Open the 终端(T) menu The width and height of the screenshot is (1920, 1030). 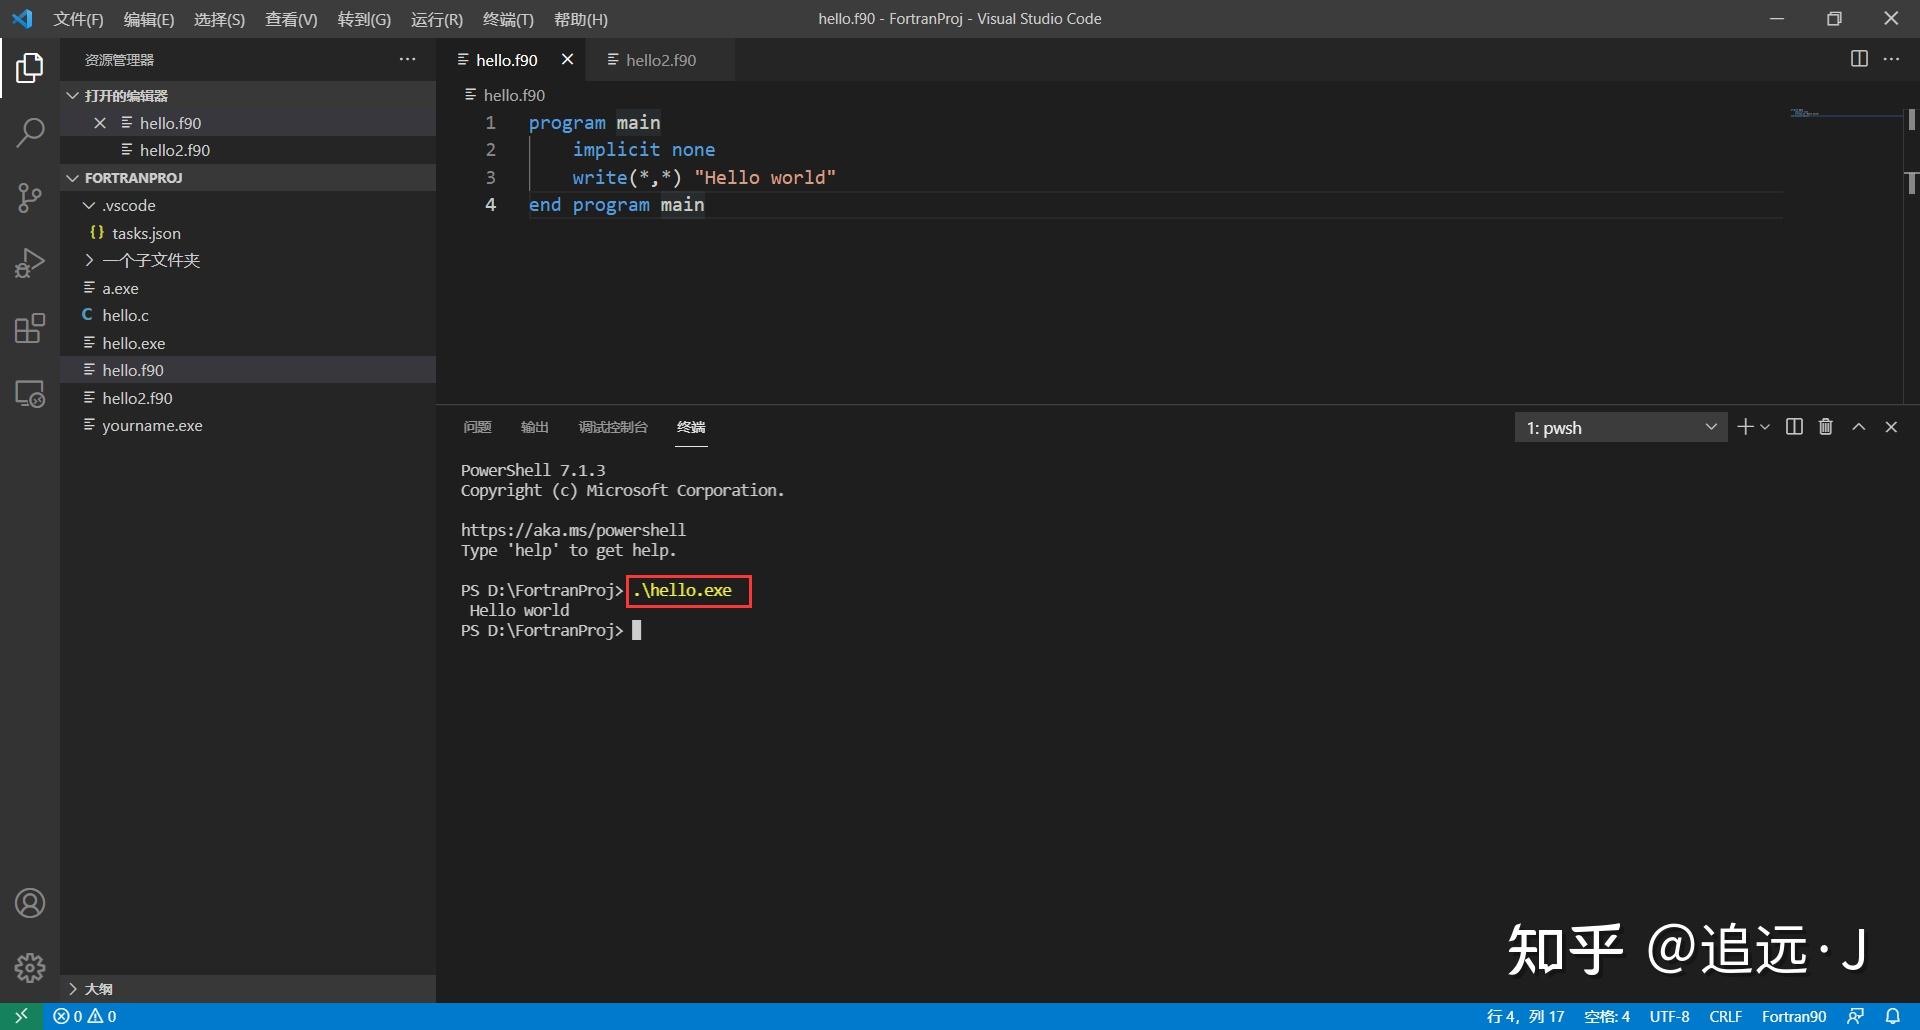click(508, 19)
